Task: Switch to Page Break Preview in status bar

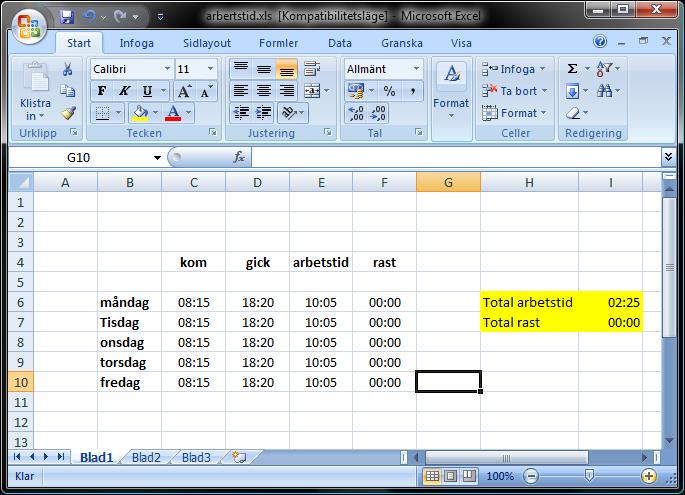Action: [469, 476]
